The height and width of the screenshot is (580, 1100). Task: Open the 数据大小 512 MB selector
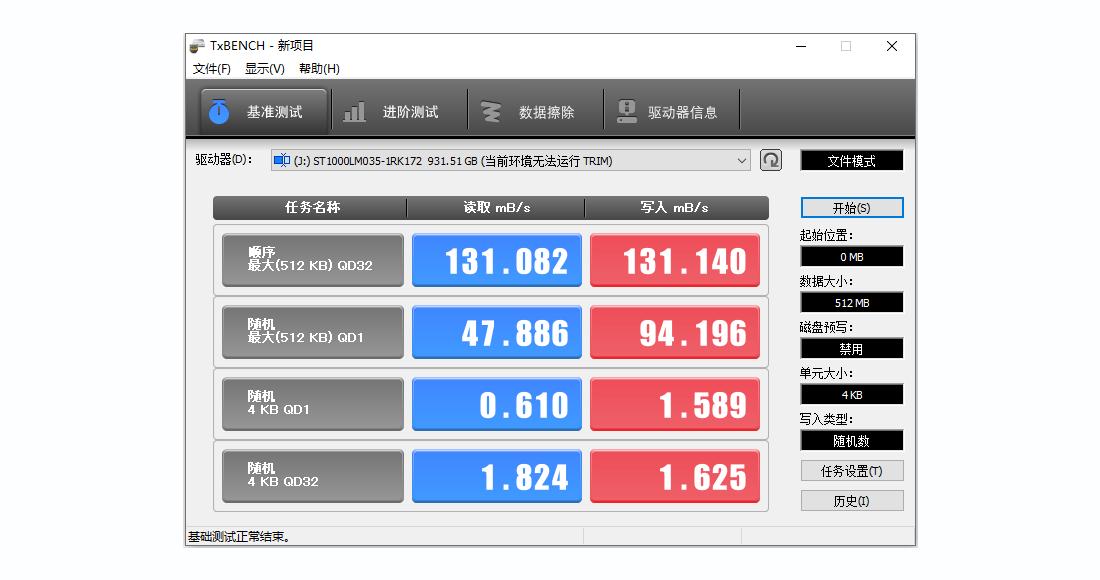tap(851, 302)
